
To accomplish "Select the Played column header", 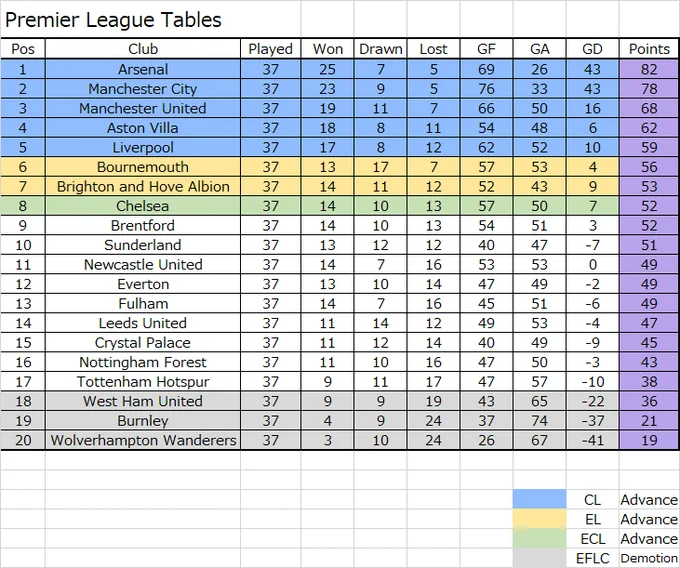I will tap(271, 49).
